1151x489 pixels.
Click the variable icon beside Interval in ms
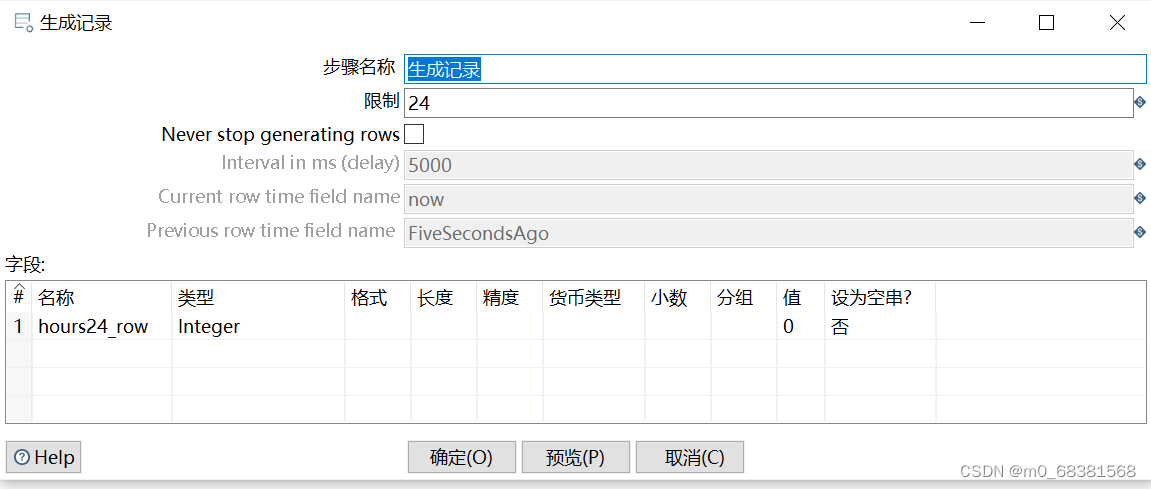1140,164
